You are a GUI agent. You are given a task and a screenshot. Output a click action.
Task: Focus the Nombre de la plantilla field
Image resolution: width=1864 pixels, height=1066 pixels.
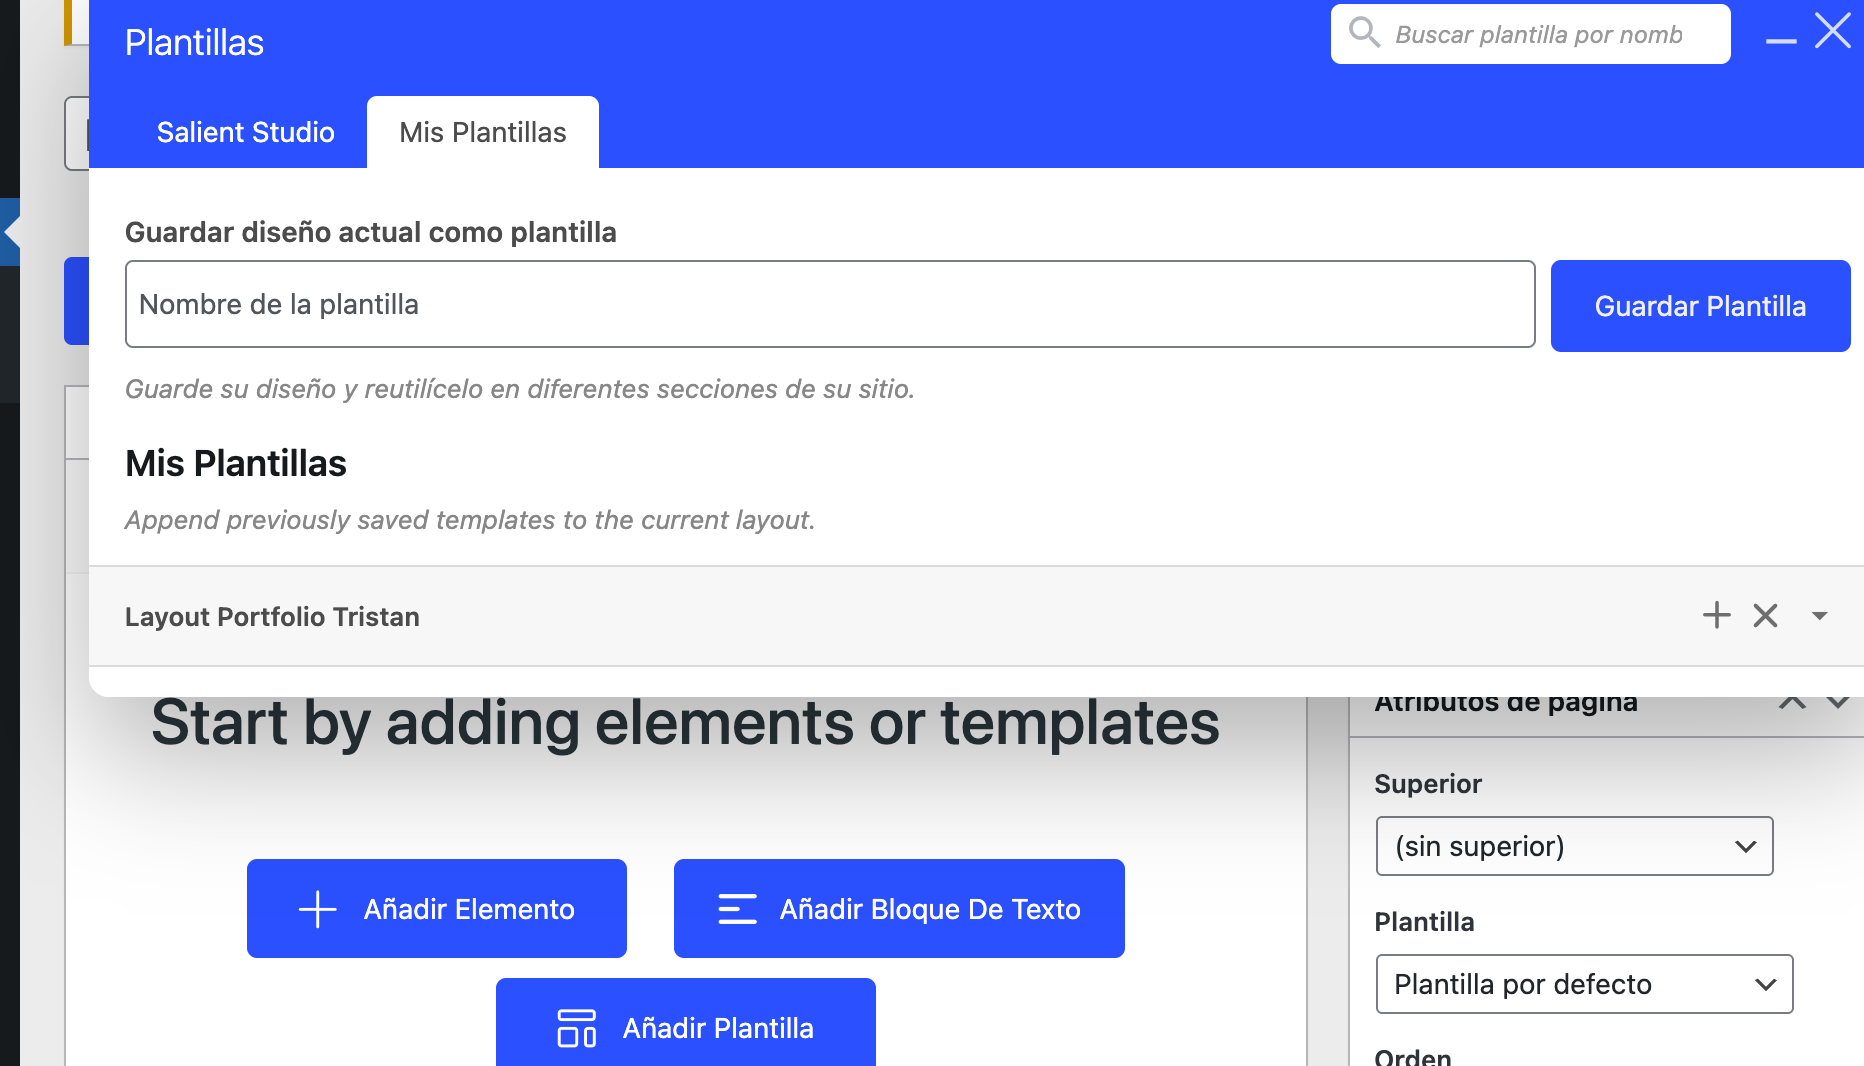pyautogui.click(x=829, y=304)
